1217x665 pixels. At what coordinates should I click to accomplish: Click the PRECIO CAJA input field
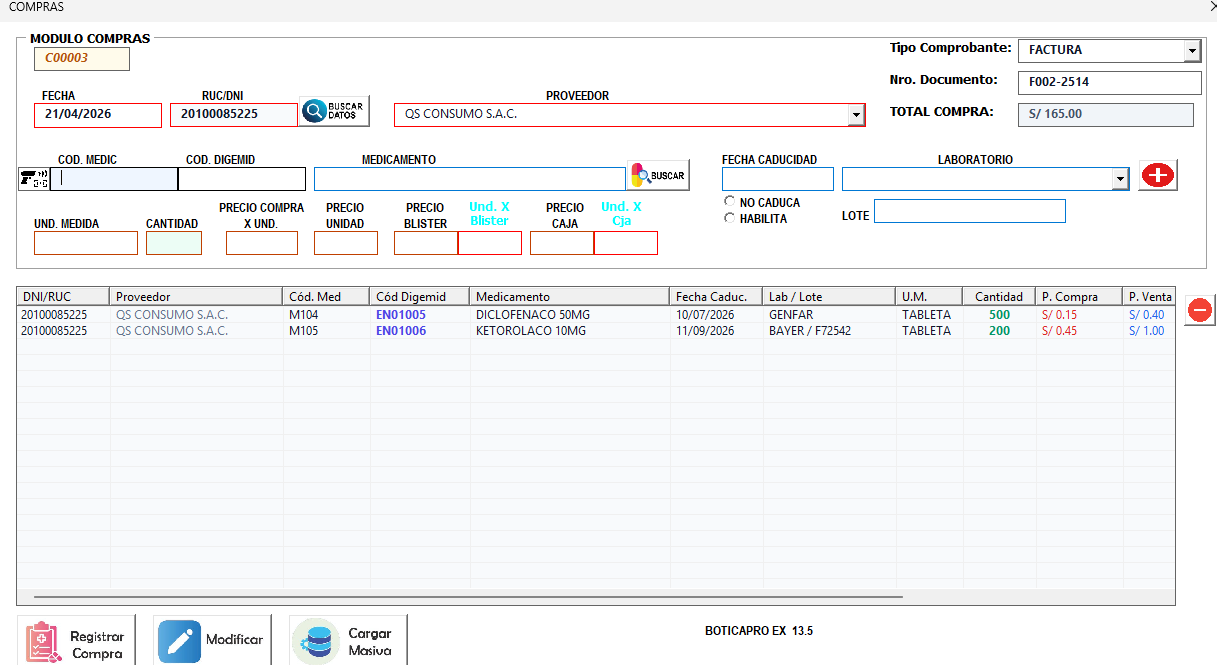point(562,243)
